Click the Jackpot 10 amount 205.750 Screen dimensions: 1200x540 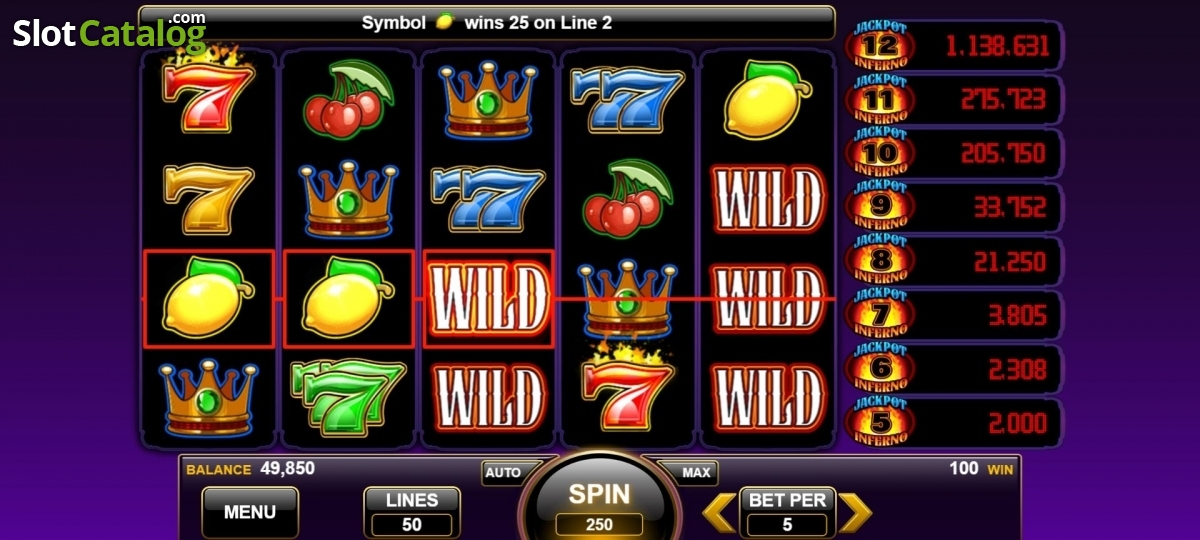pos(1003,153)
